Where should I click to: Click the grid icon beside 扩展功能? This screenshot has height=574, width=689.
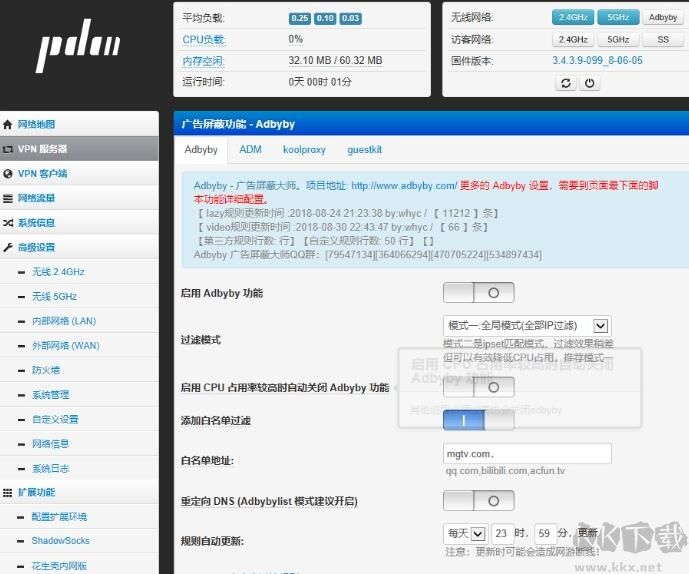7,493
